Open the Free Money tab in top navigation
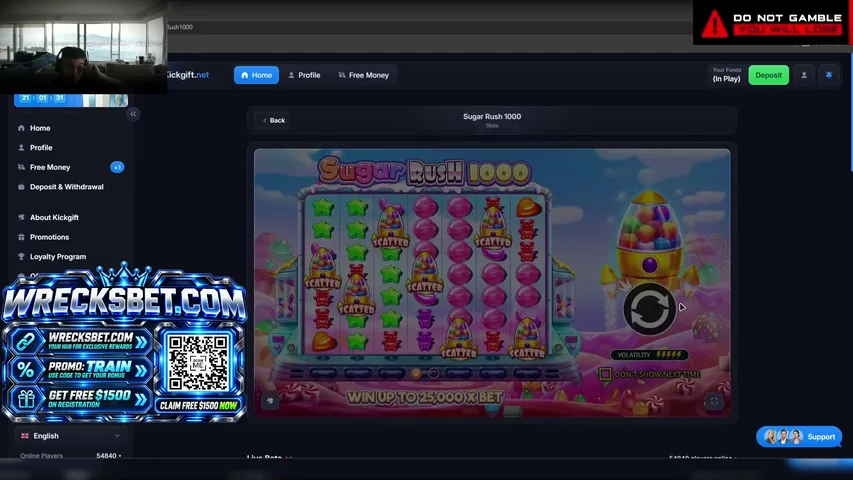The height and width of the screenshot is (480, 853). click(363, 75)
